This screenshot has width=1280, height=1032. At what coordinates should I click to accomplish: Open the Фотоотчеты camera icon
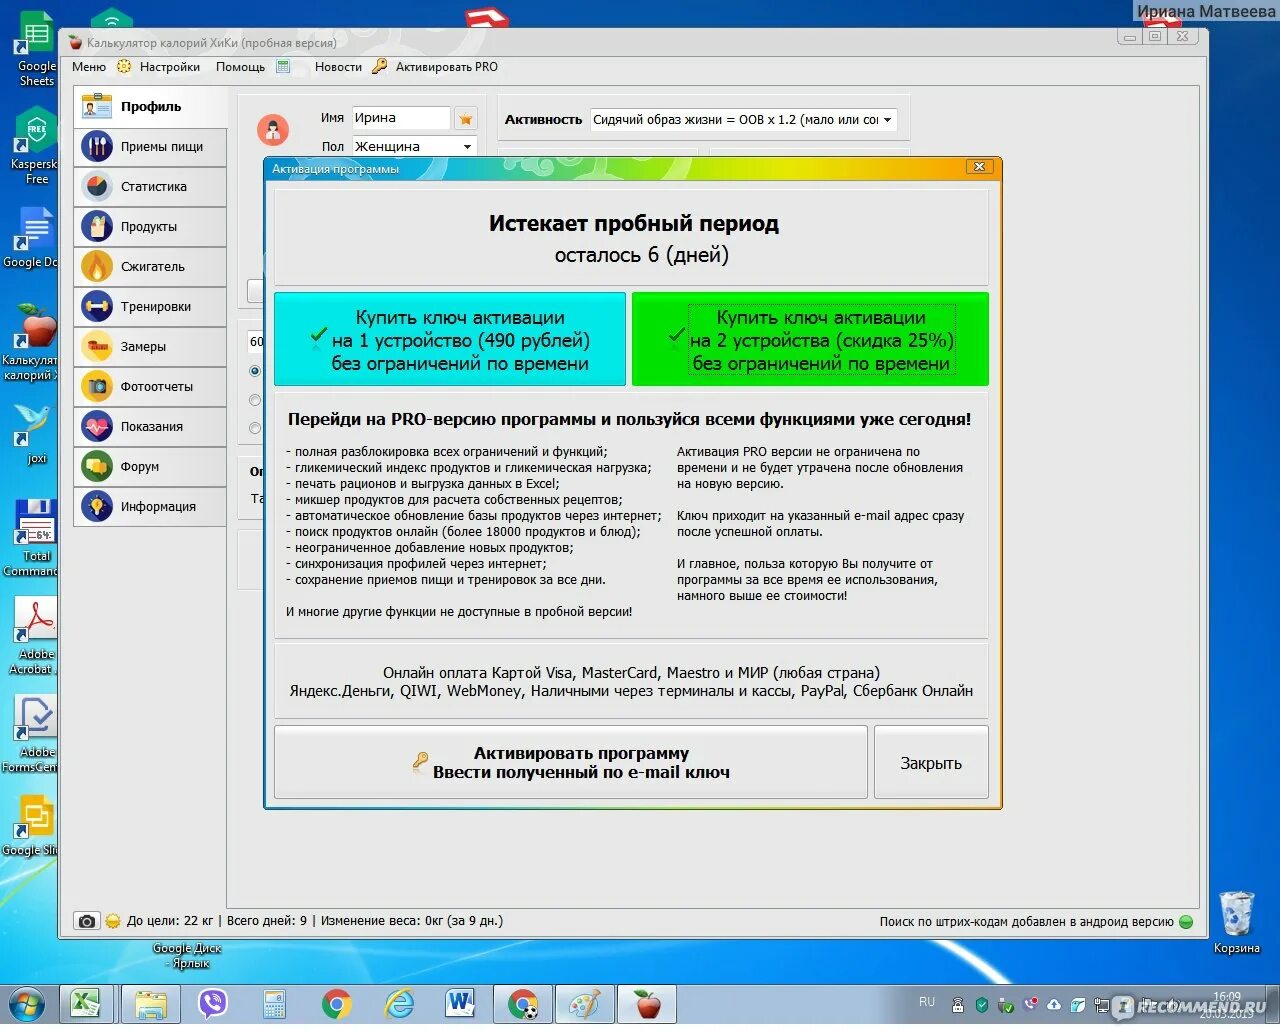97,386
